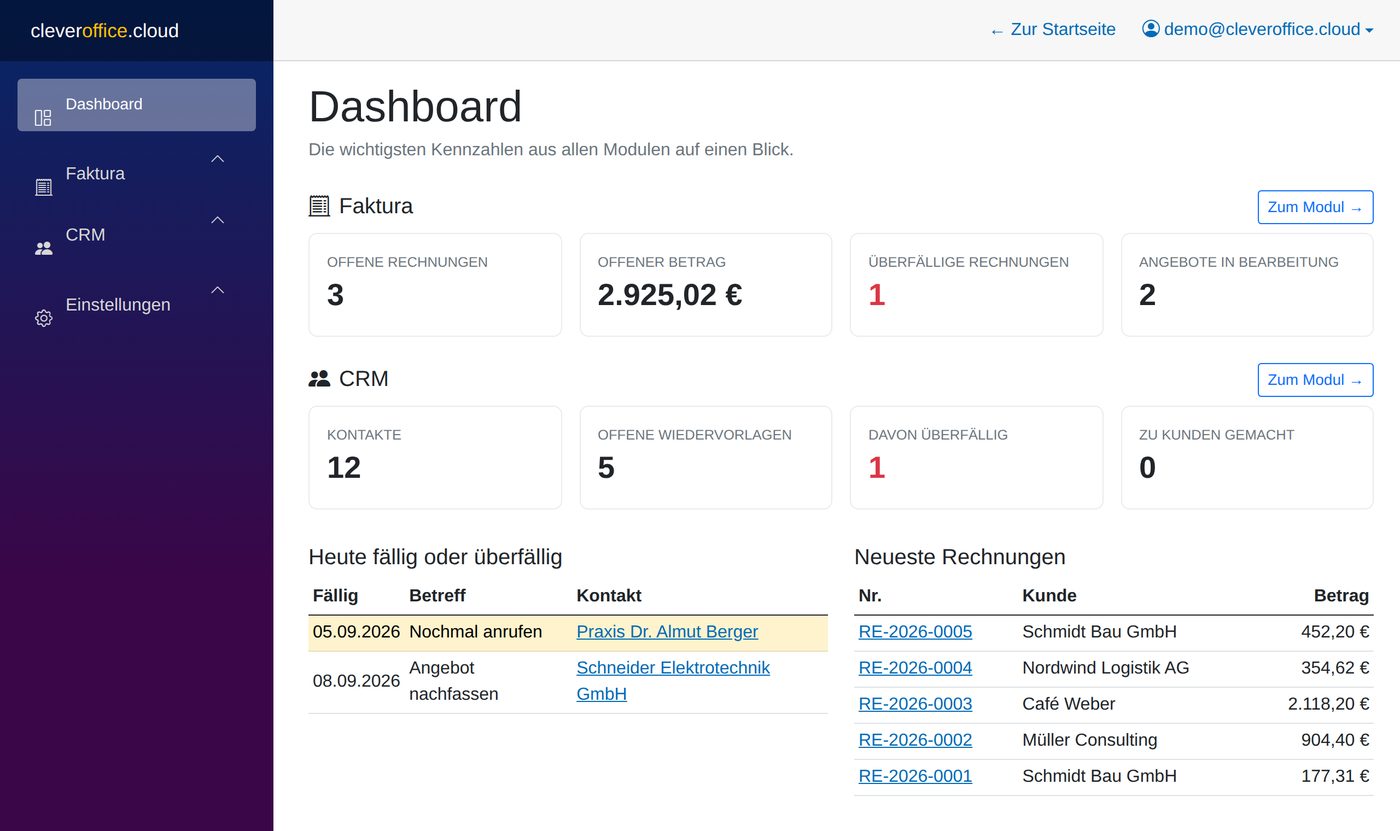1400x831 pixels.
Task: Open invoice RE-2026-0002
Action: (x=915, y=740)
